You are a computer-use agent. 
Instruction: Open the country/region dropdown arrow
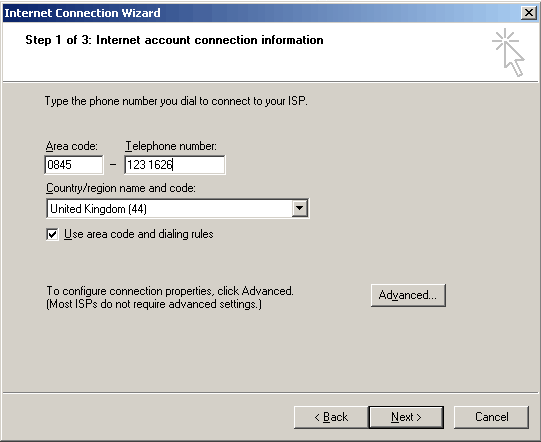[x=299, y=208]
